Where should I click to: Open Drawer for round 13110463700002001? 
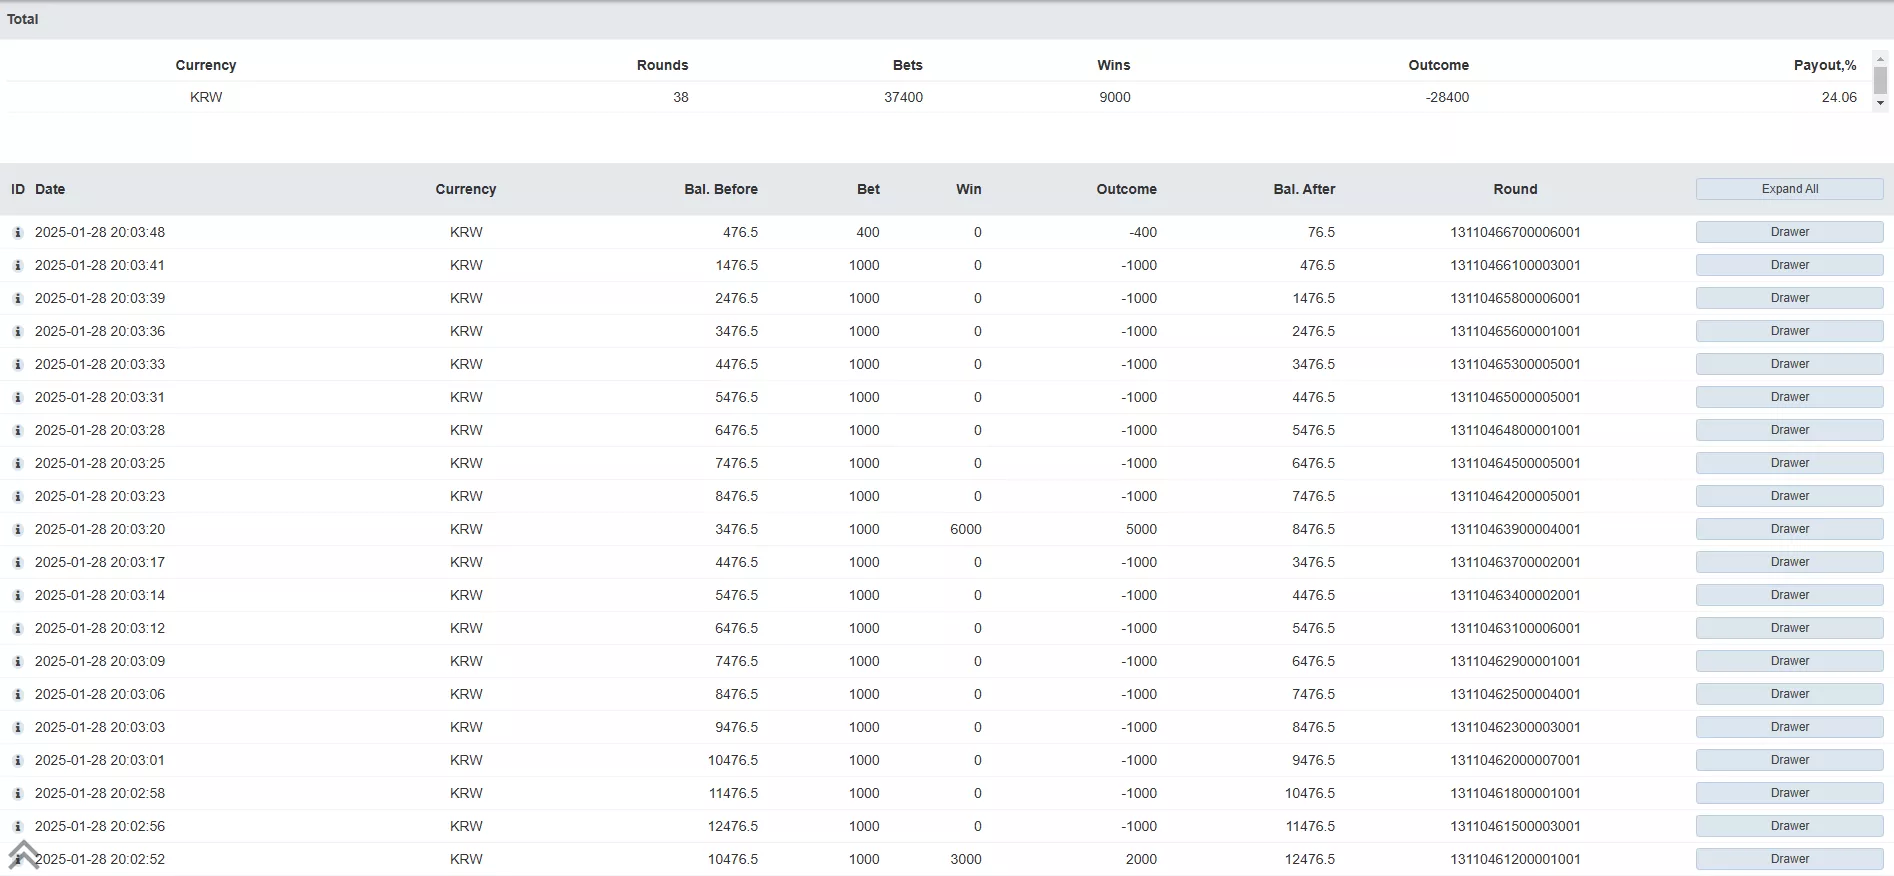(1789, 562)
